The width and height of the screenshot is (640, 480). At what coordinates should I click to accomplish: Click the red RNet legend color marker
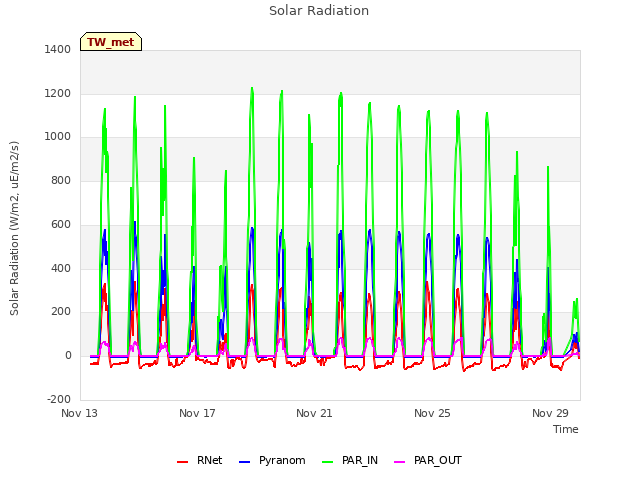tap(182, 462)
